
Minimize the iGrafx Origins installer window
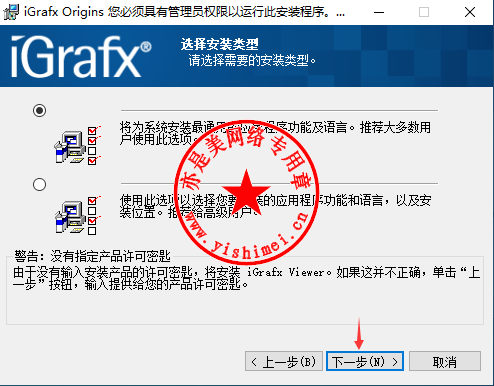(x=379, y=12)
